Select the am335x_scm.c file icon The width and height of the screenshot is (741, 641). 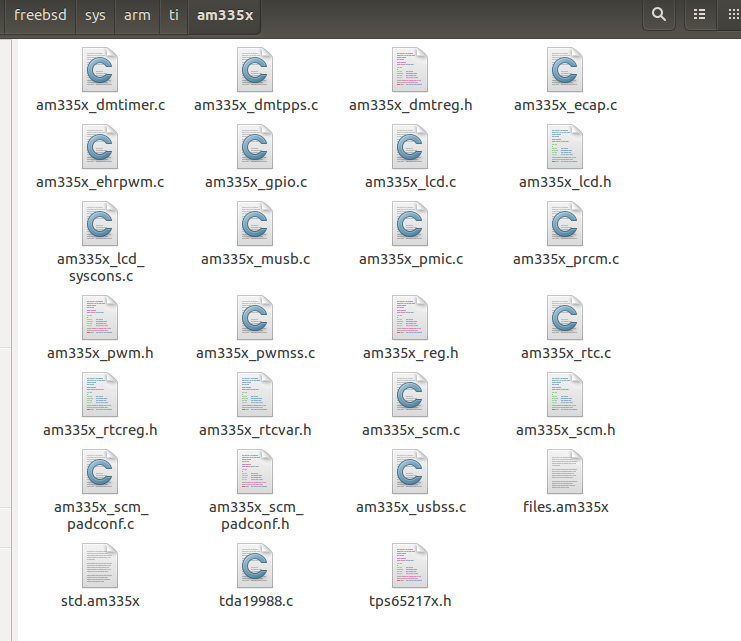[x=410, y=395]
